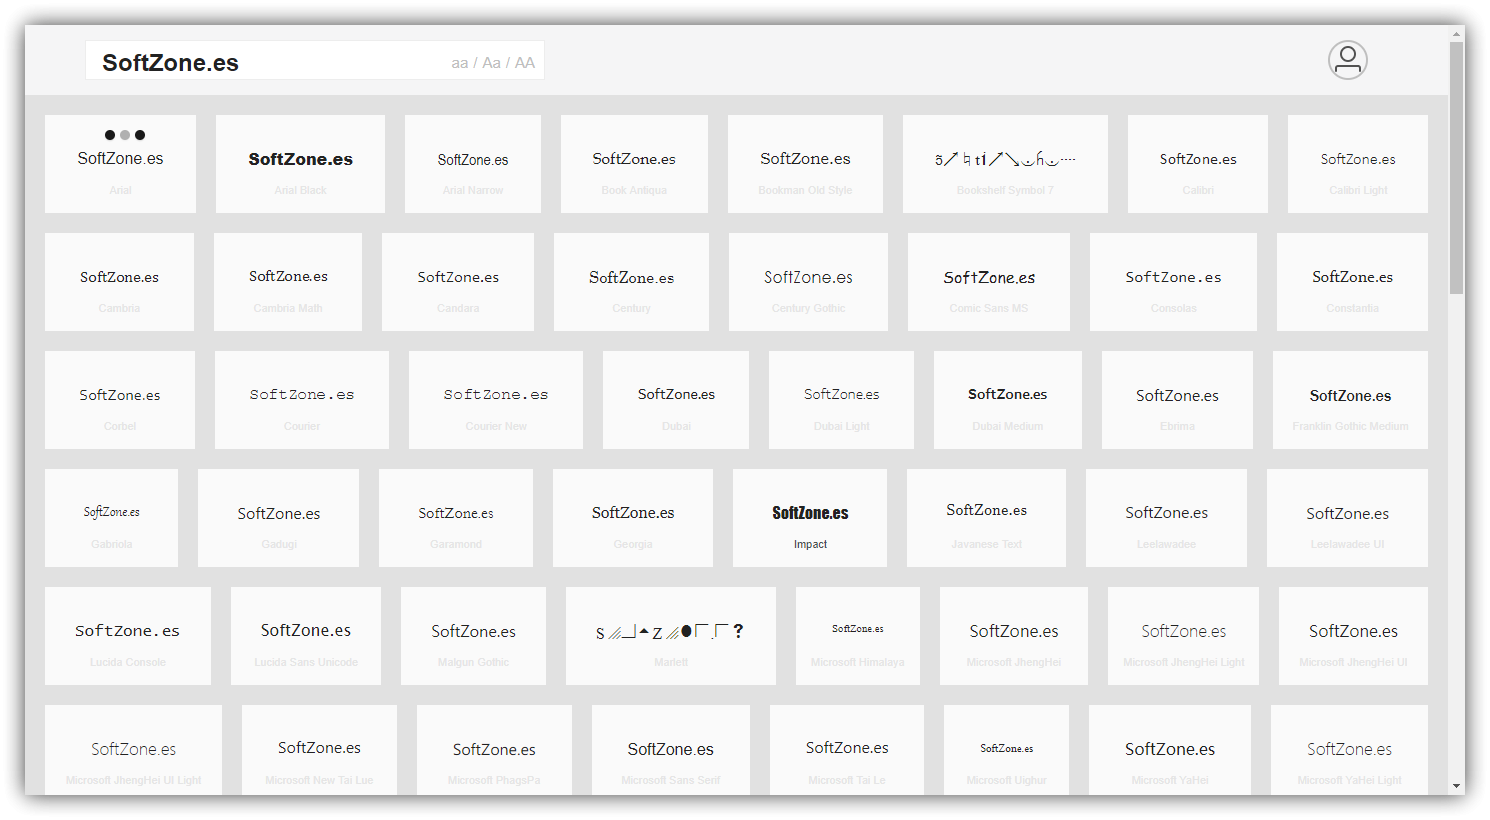
Task: Open the user account icon
Action: click(x=1347, y=60)
